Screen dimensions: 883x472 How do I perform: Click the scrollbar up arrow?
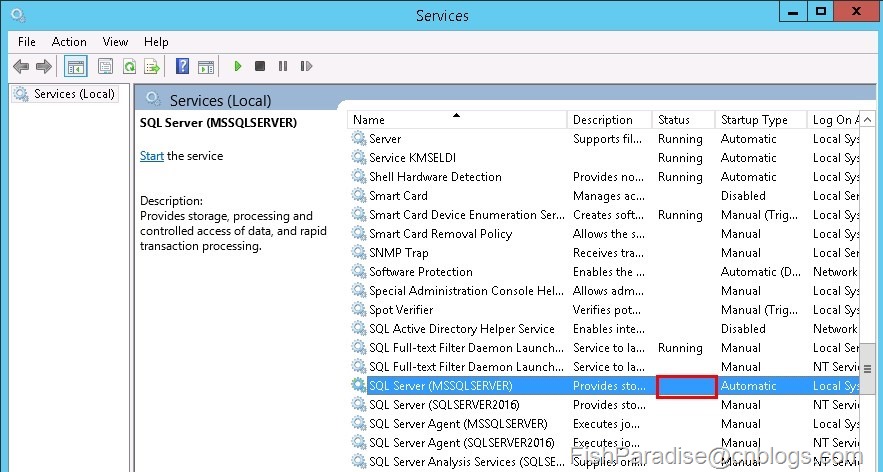867,119
